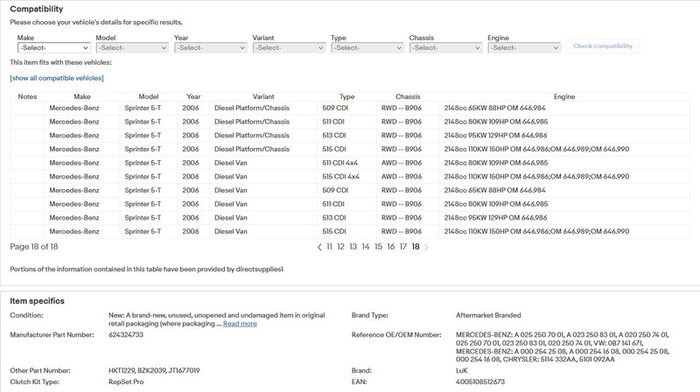Image resolution: width=700 pixels, height=392 pixels.
Task: Click the Type column header in table
Action: [347, 96]
